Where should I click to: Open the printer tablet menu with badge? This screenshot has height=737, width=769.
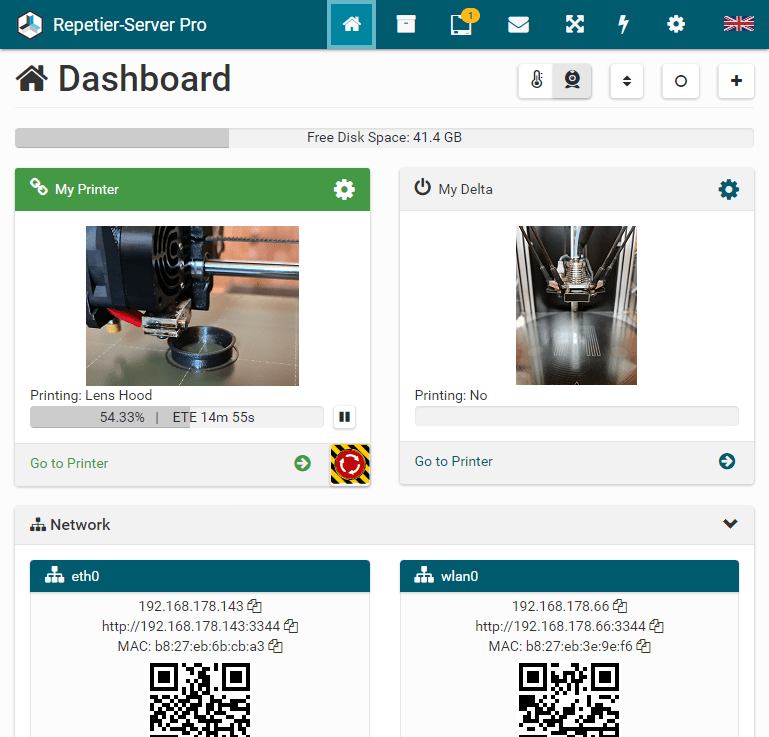(461, 25)
